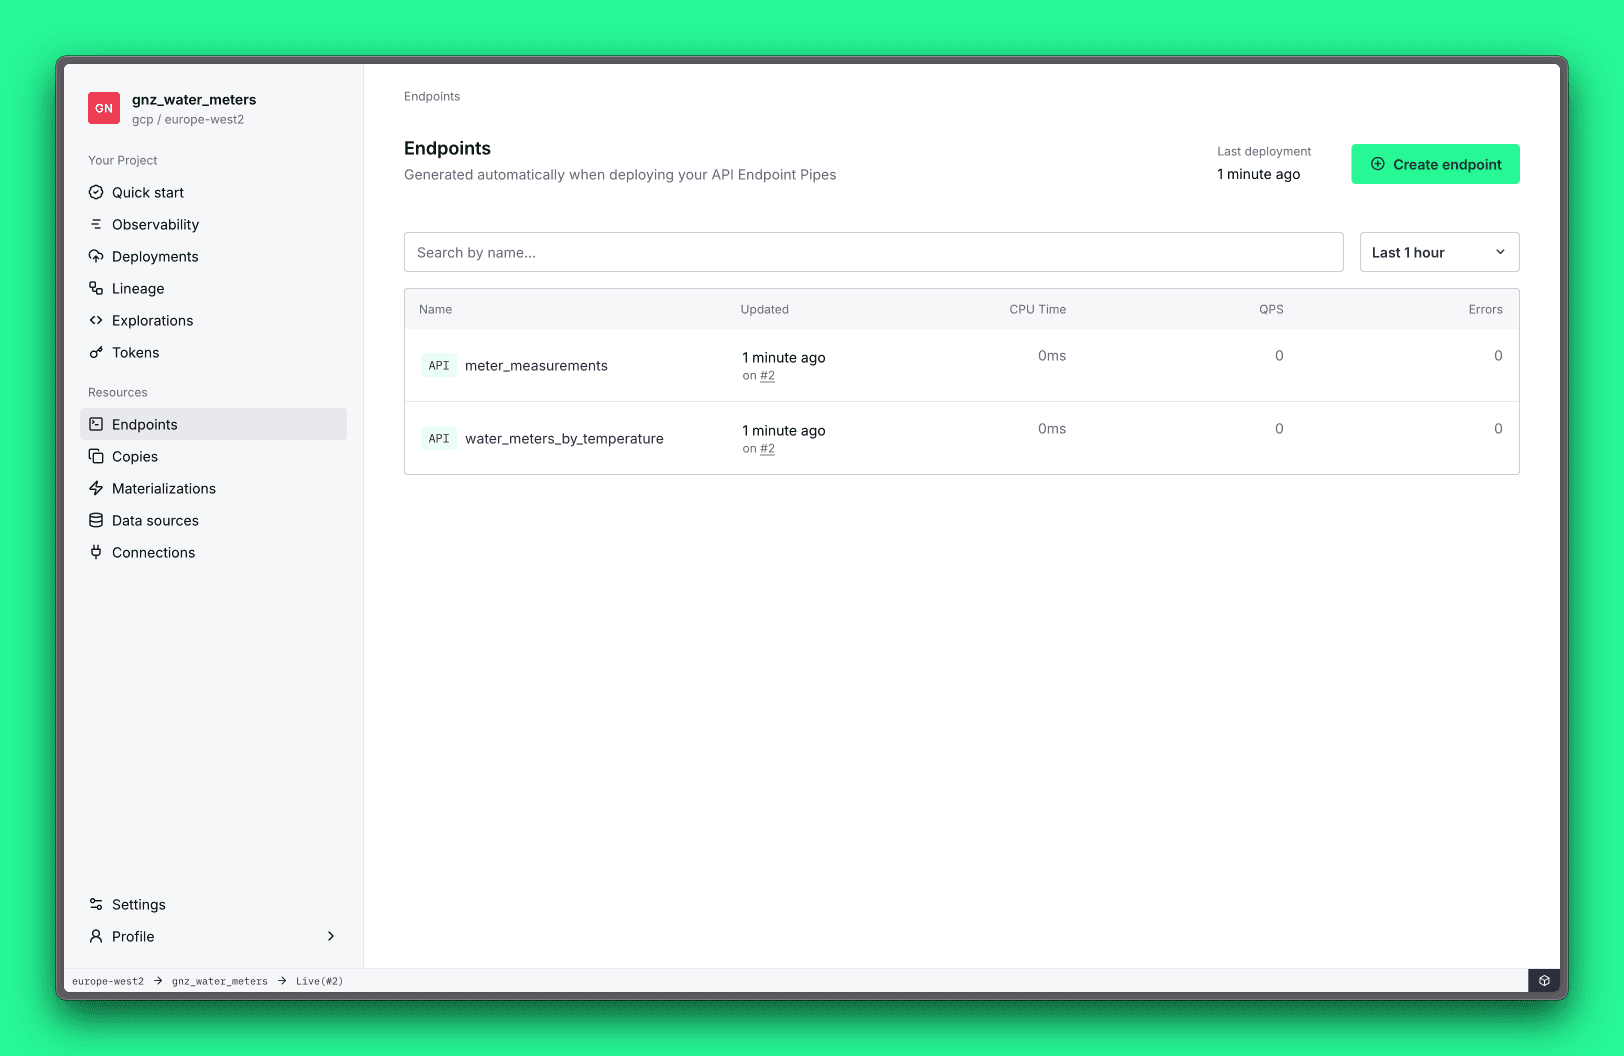Focus the Search by name field
Screen dimensions: 1624x1056
[x=873, y=252]
